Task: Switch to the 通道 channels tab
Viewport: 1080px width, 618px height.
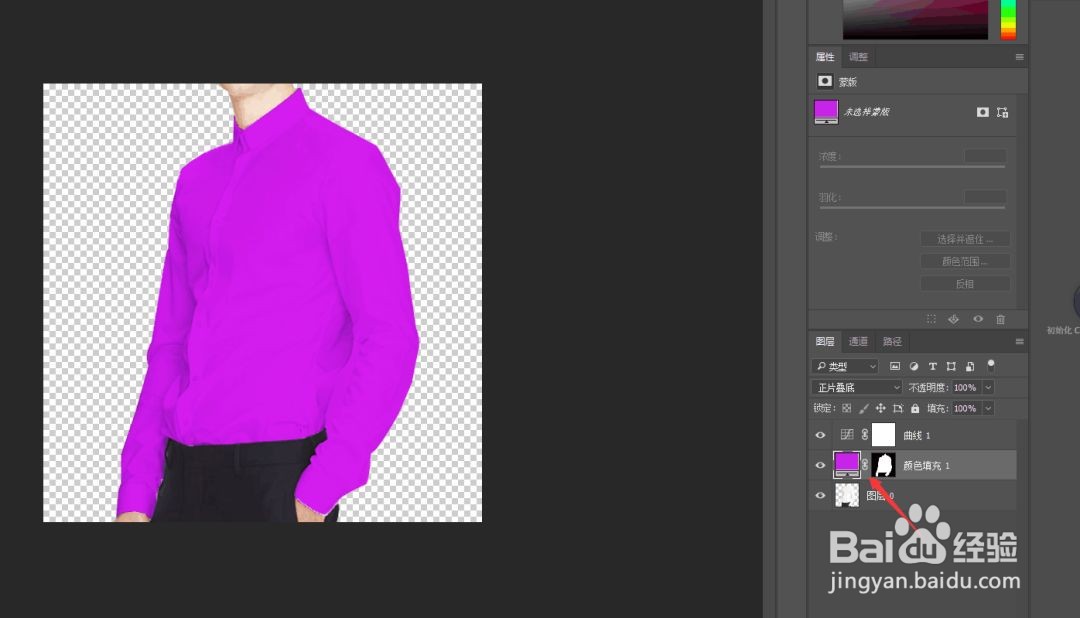Action: 858,341
